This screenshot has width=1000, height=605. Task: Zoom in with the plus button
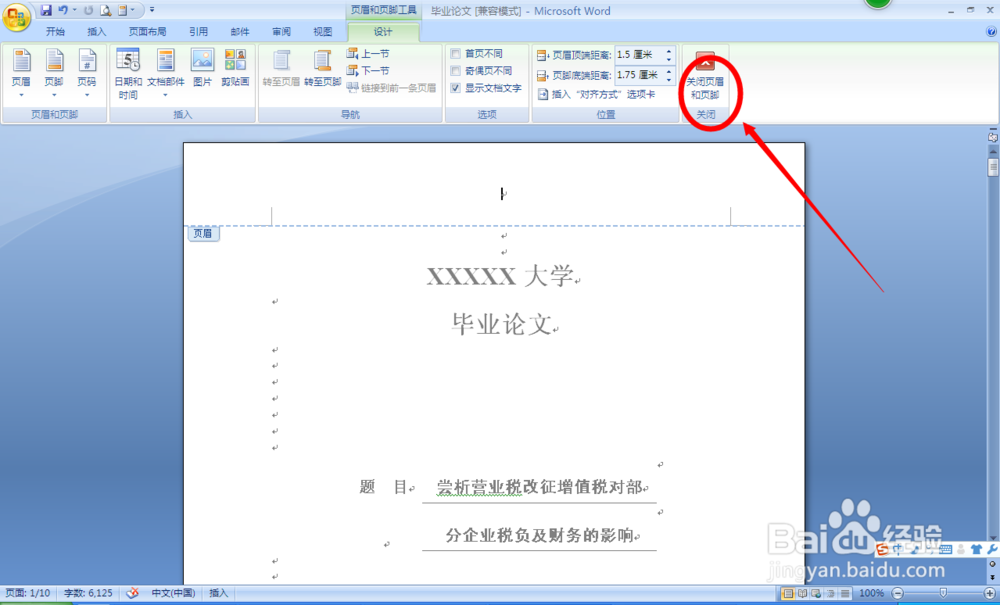990,594
